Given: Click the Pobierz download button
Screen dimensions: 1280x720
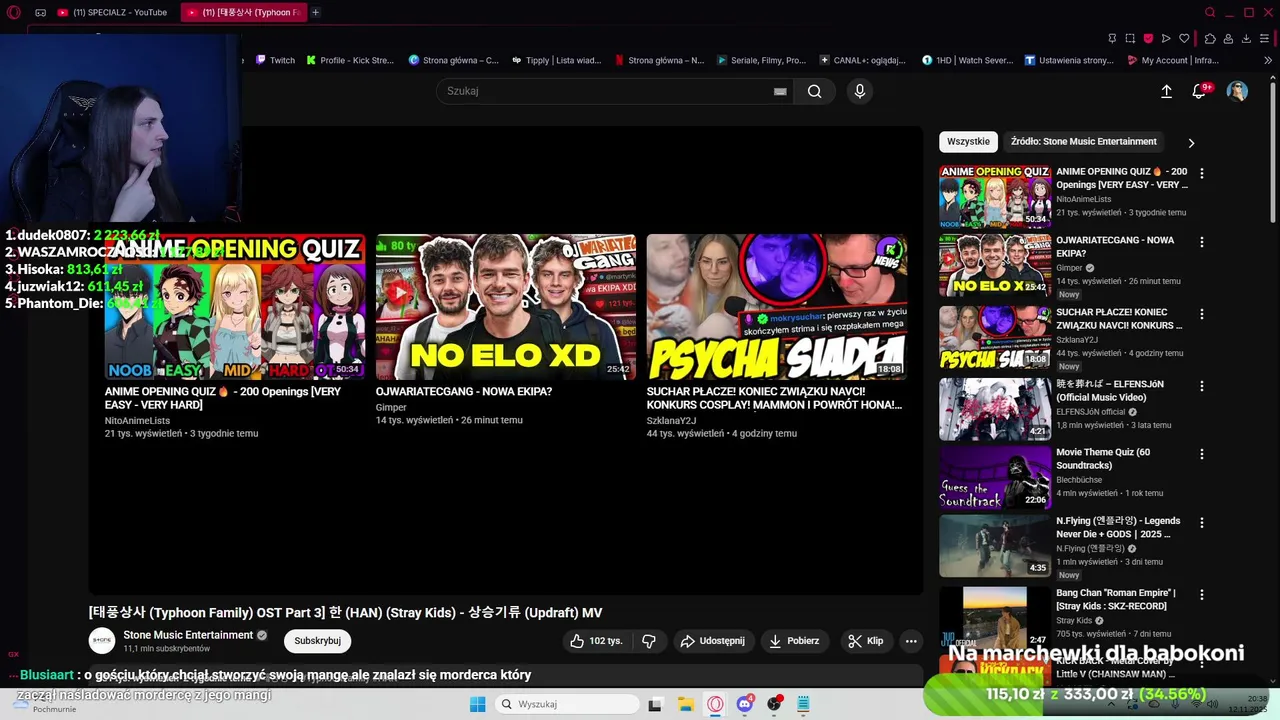Looking at the screenshot, I should (x=794, y=641).
